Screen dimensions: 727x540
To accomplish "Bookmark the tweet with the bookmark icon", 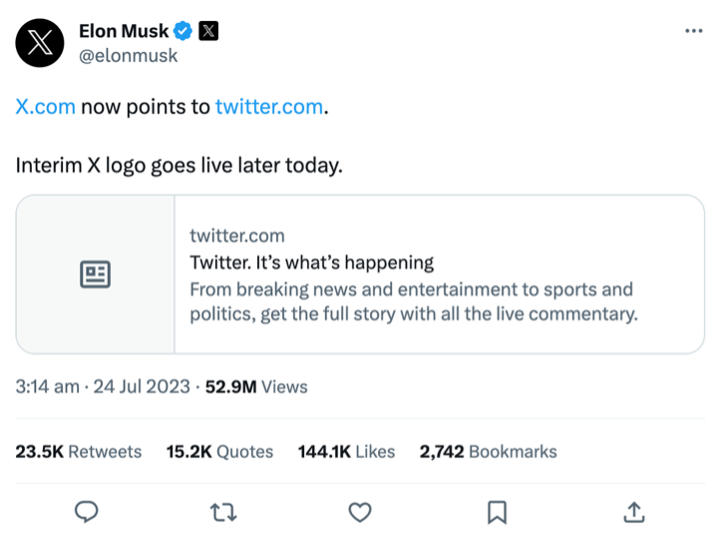I will (x=497, y=512).
